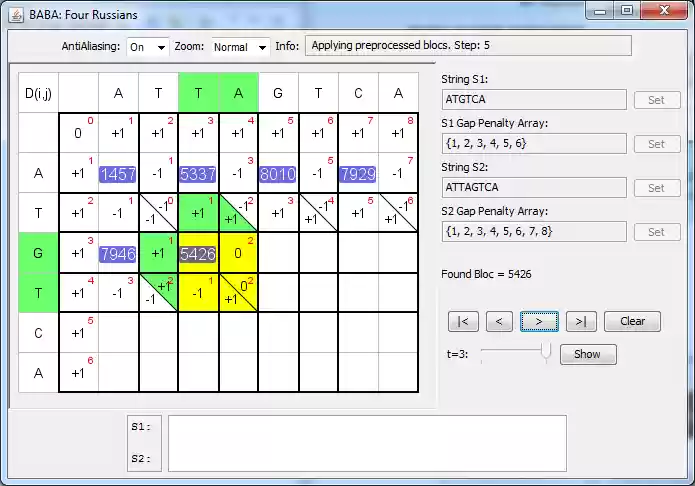Screen dimensions: 695x486
Task: Click the C row header cell
Action: [x=38, y=333]
